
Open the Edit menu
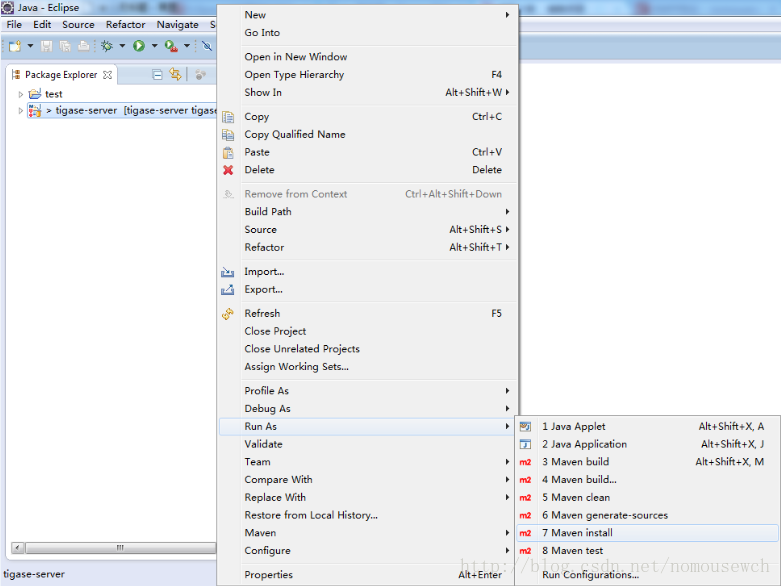[42, 24]
